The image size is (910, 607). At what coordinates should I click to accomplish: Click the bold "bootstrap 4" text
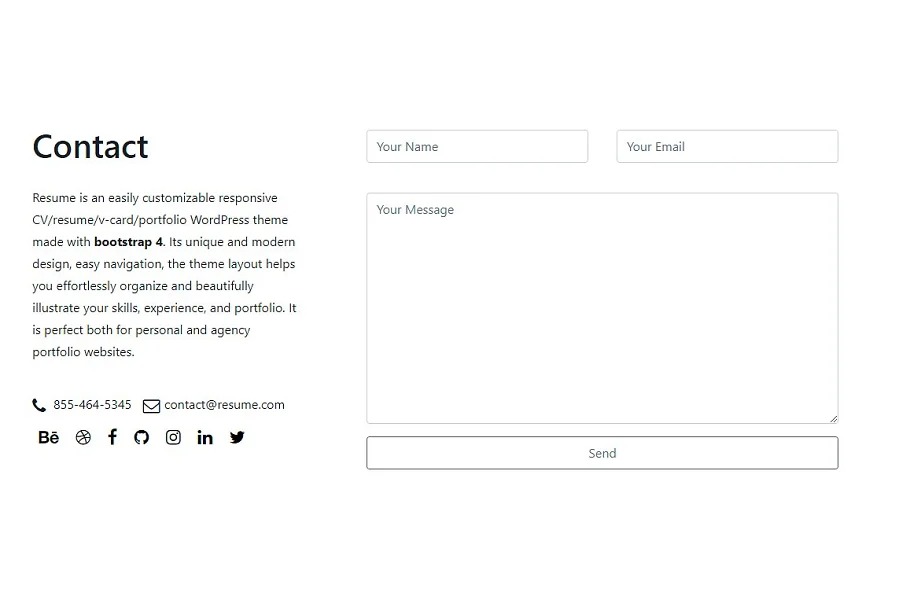click(x=128, y=242)
